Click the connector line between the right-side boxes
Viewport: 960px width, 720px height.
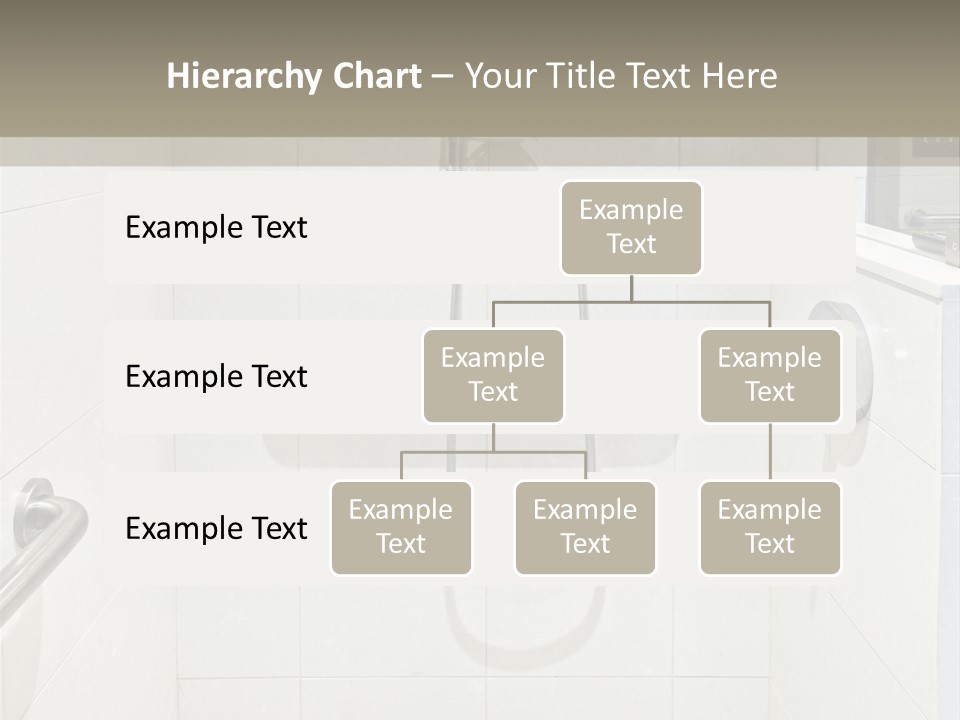[x=770, y=451]
